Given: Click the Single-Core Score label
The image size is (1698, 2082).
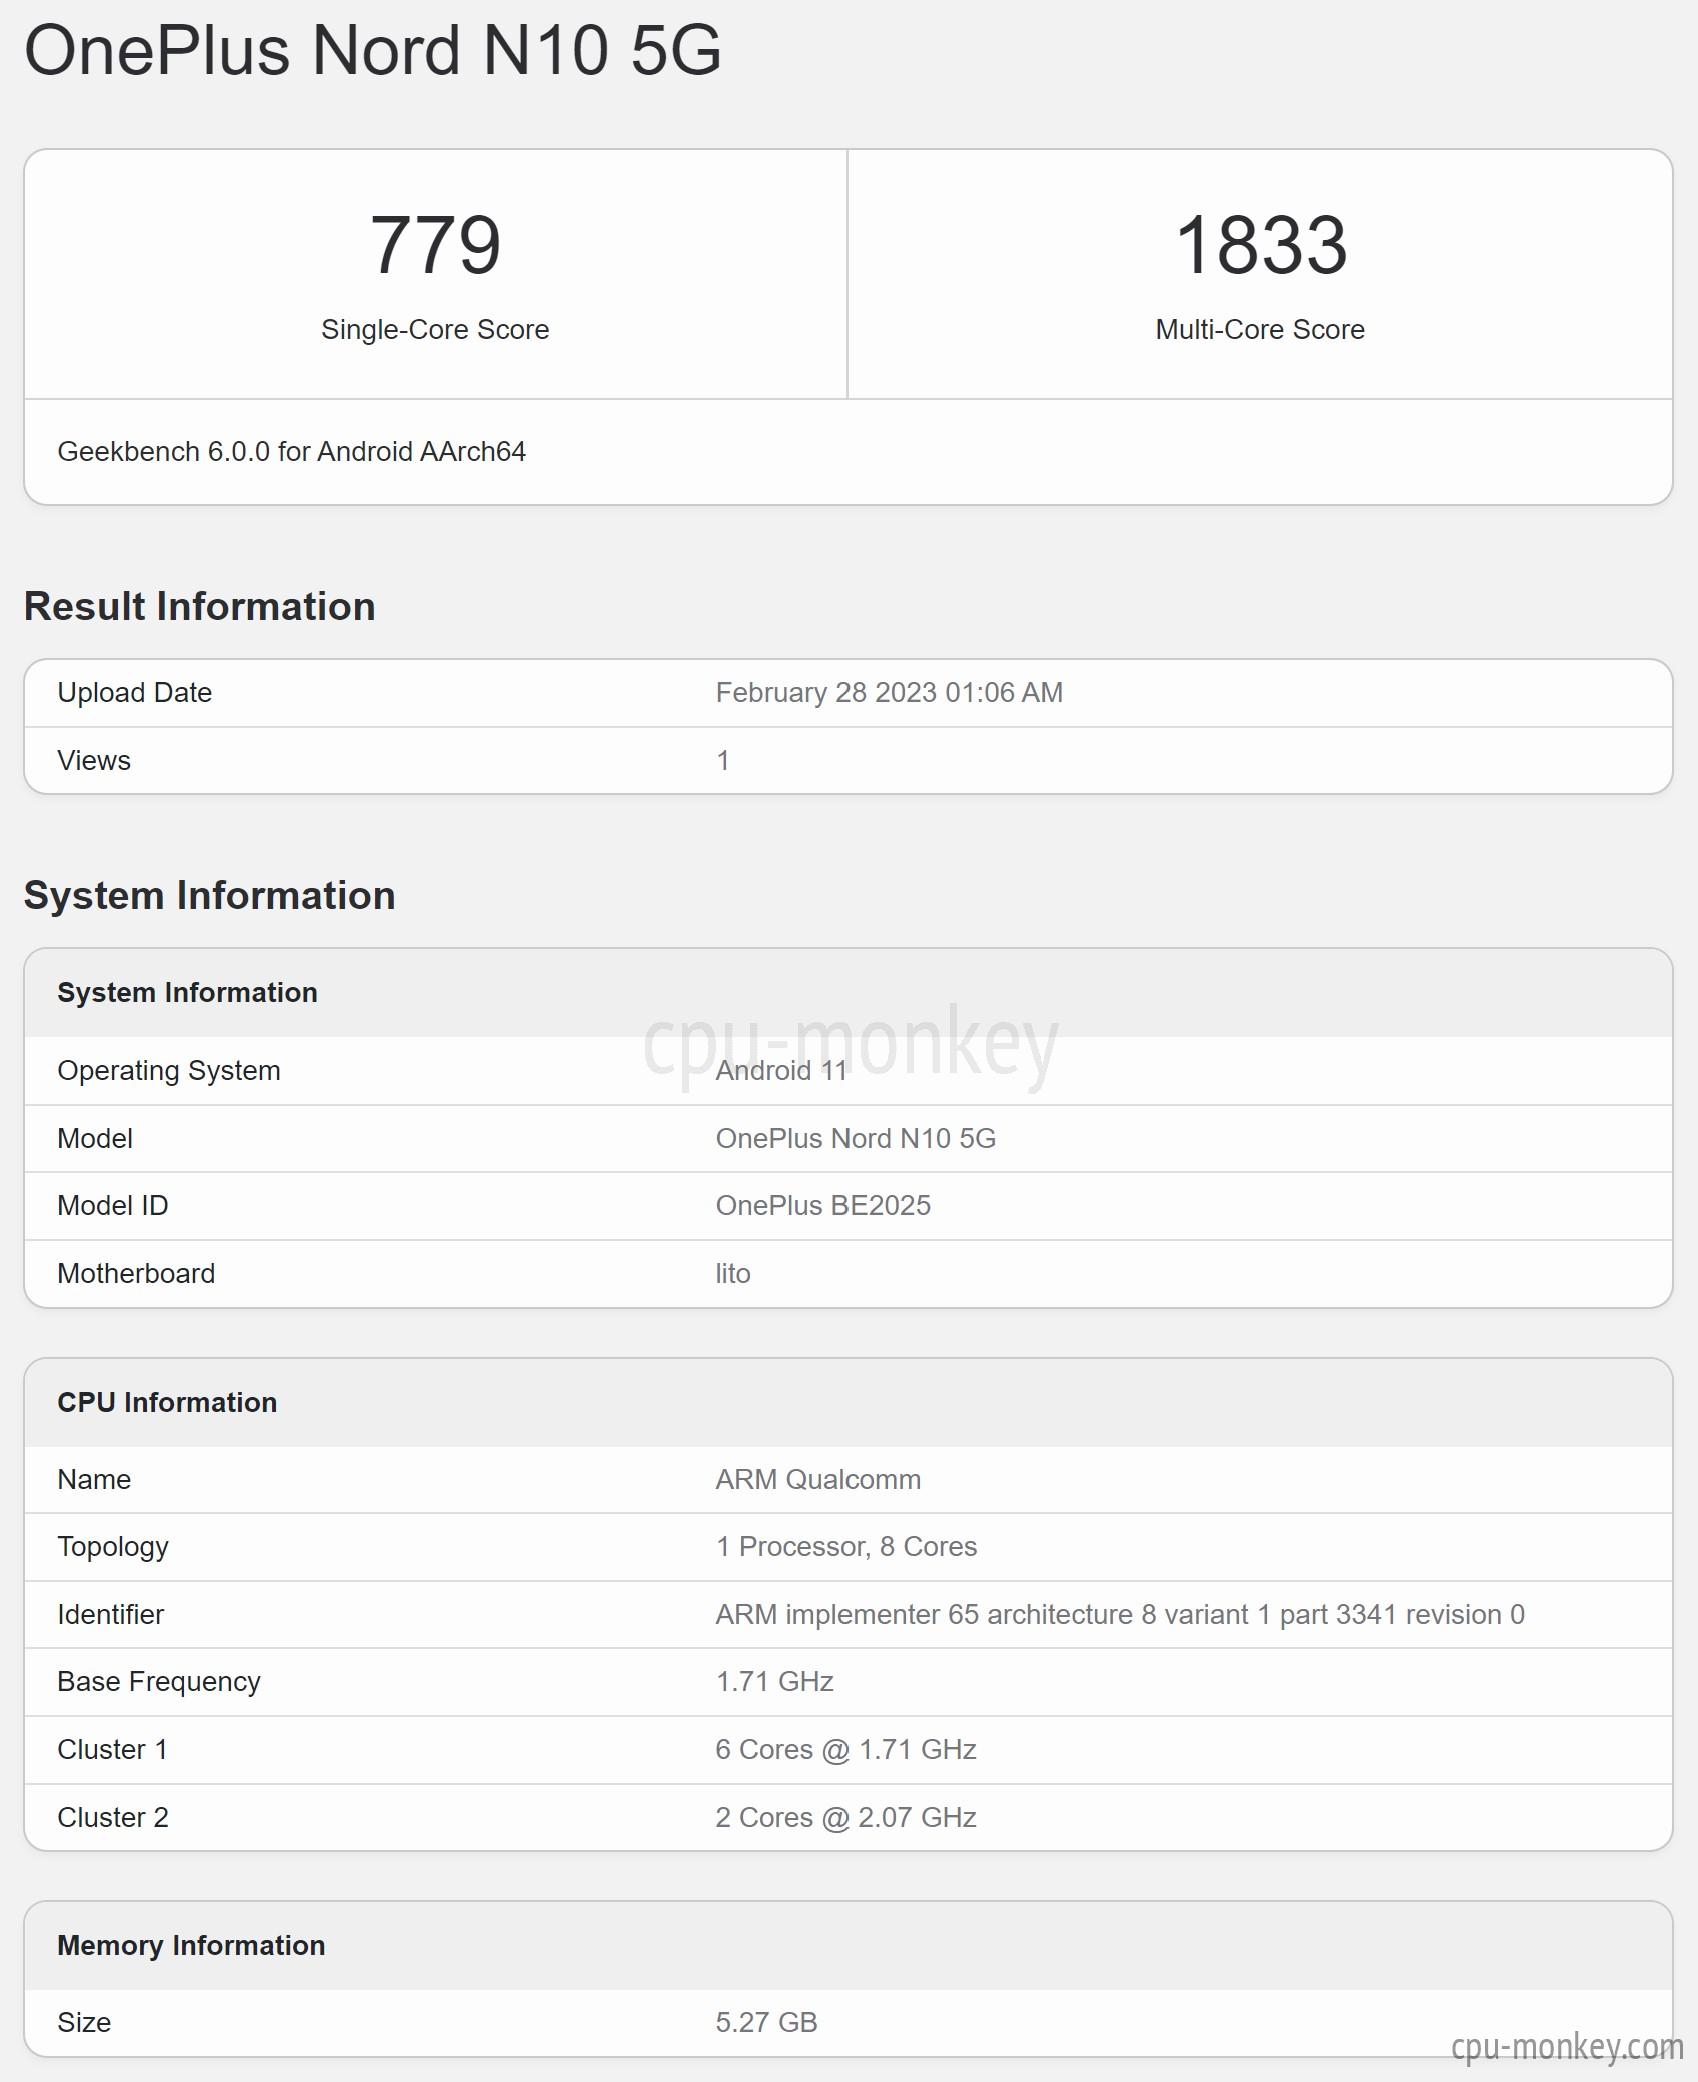Looking at the screenshot, I should (435, 330).
